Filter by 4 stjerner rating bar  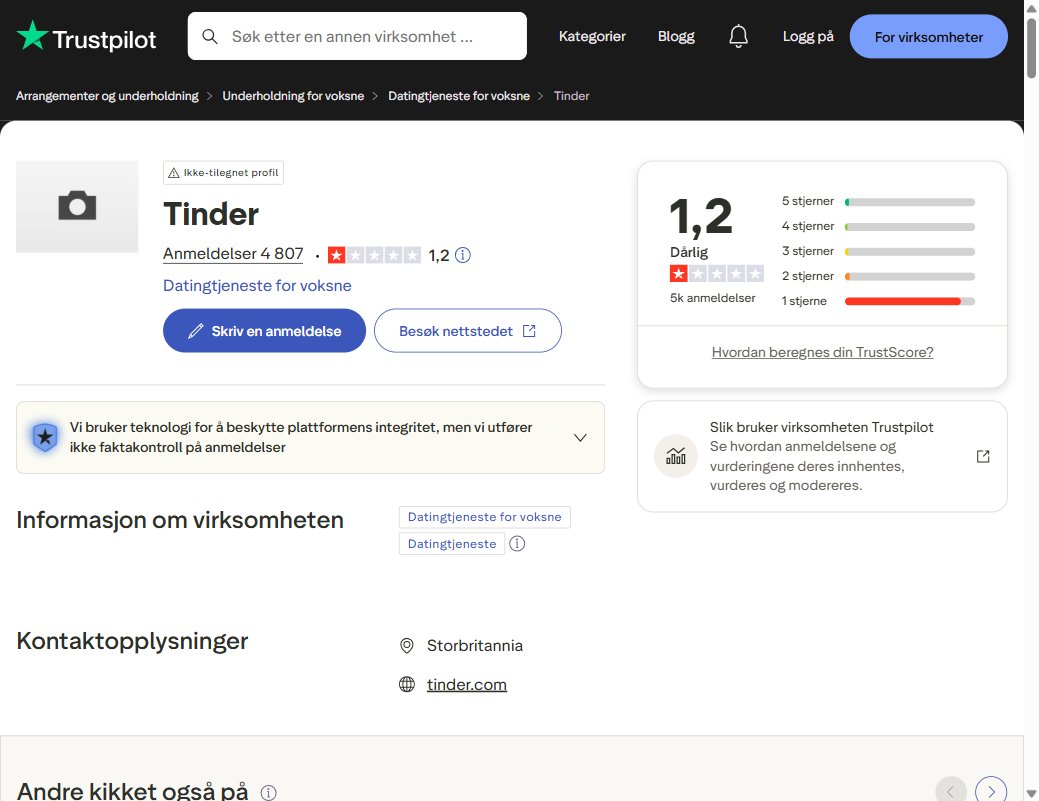tap(878, 227)
